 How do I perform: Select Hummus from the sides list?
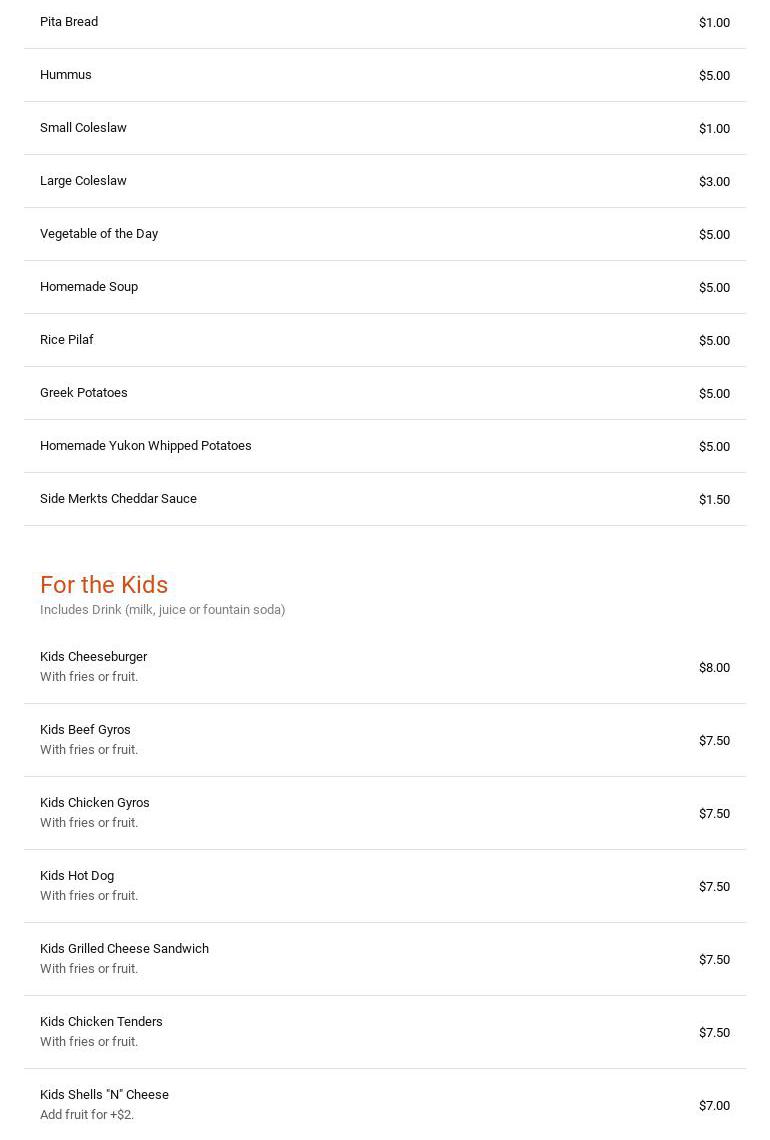tap(66, 75)
